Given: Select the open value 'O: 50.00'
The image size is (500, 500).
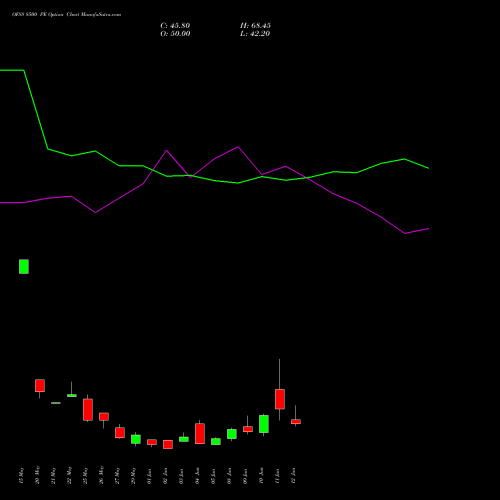Looking at the screenshot, I should [x=175, y=34].
